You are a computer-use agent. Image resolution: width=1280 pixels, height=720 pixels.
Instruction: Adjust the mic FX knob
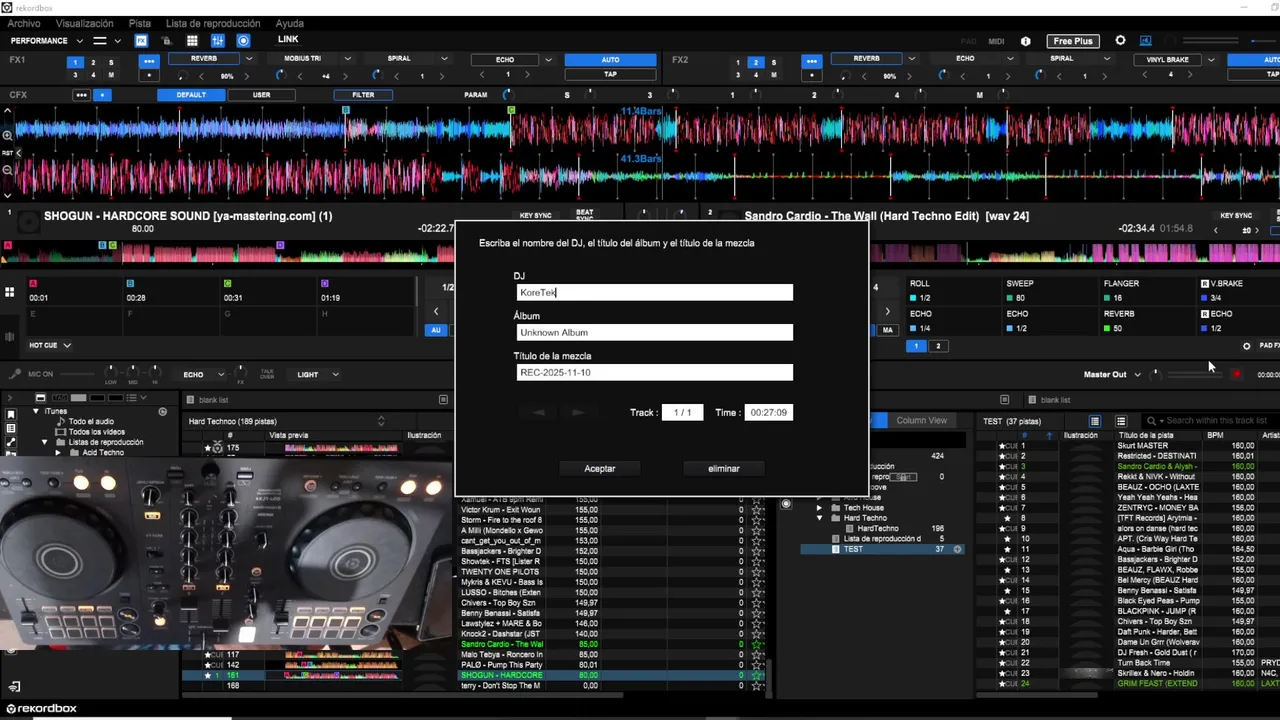coord(240,373)
